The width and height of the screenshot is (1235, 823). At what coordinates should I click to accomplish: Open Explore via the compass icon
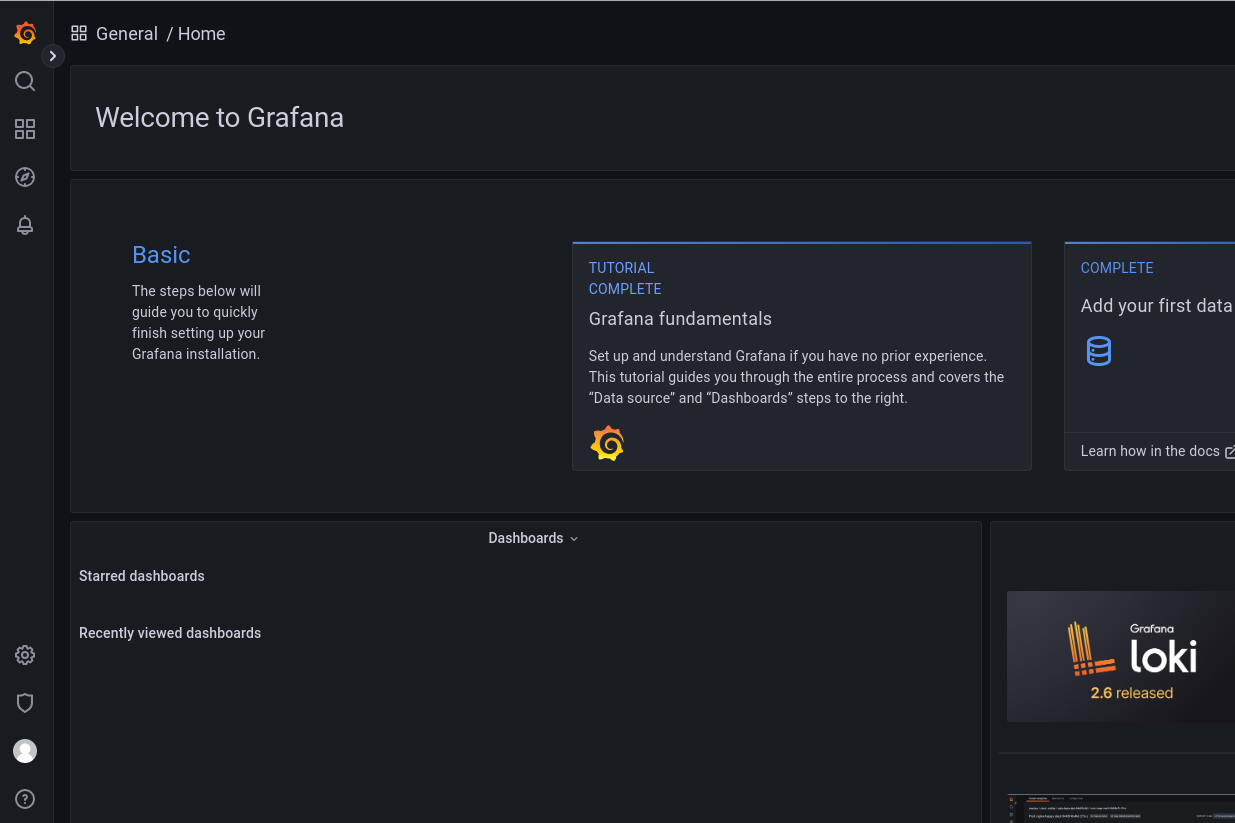point(25,177)
